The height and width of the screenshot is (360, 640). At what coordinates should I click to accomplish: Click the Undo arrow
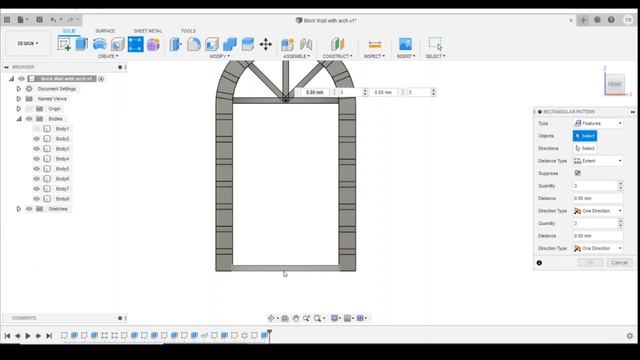[x=53, y=20]
